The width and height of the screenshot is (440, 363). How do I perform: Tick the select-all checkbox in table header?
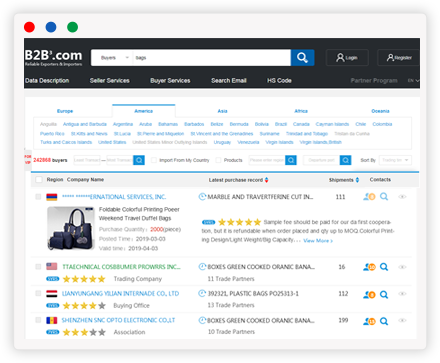(39, 180)
